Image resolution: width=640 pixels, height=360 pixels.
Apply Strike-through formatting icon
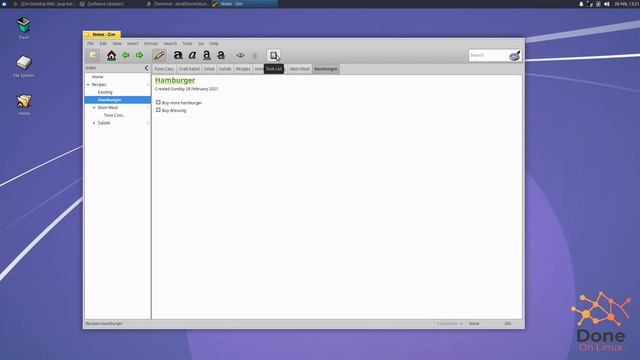click(221, 55)
